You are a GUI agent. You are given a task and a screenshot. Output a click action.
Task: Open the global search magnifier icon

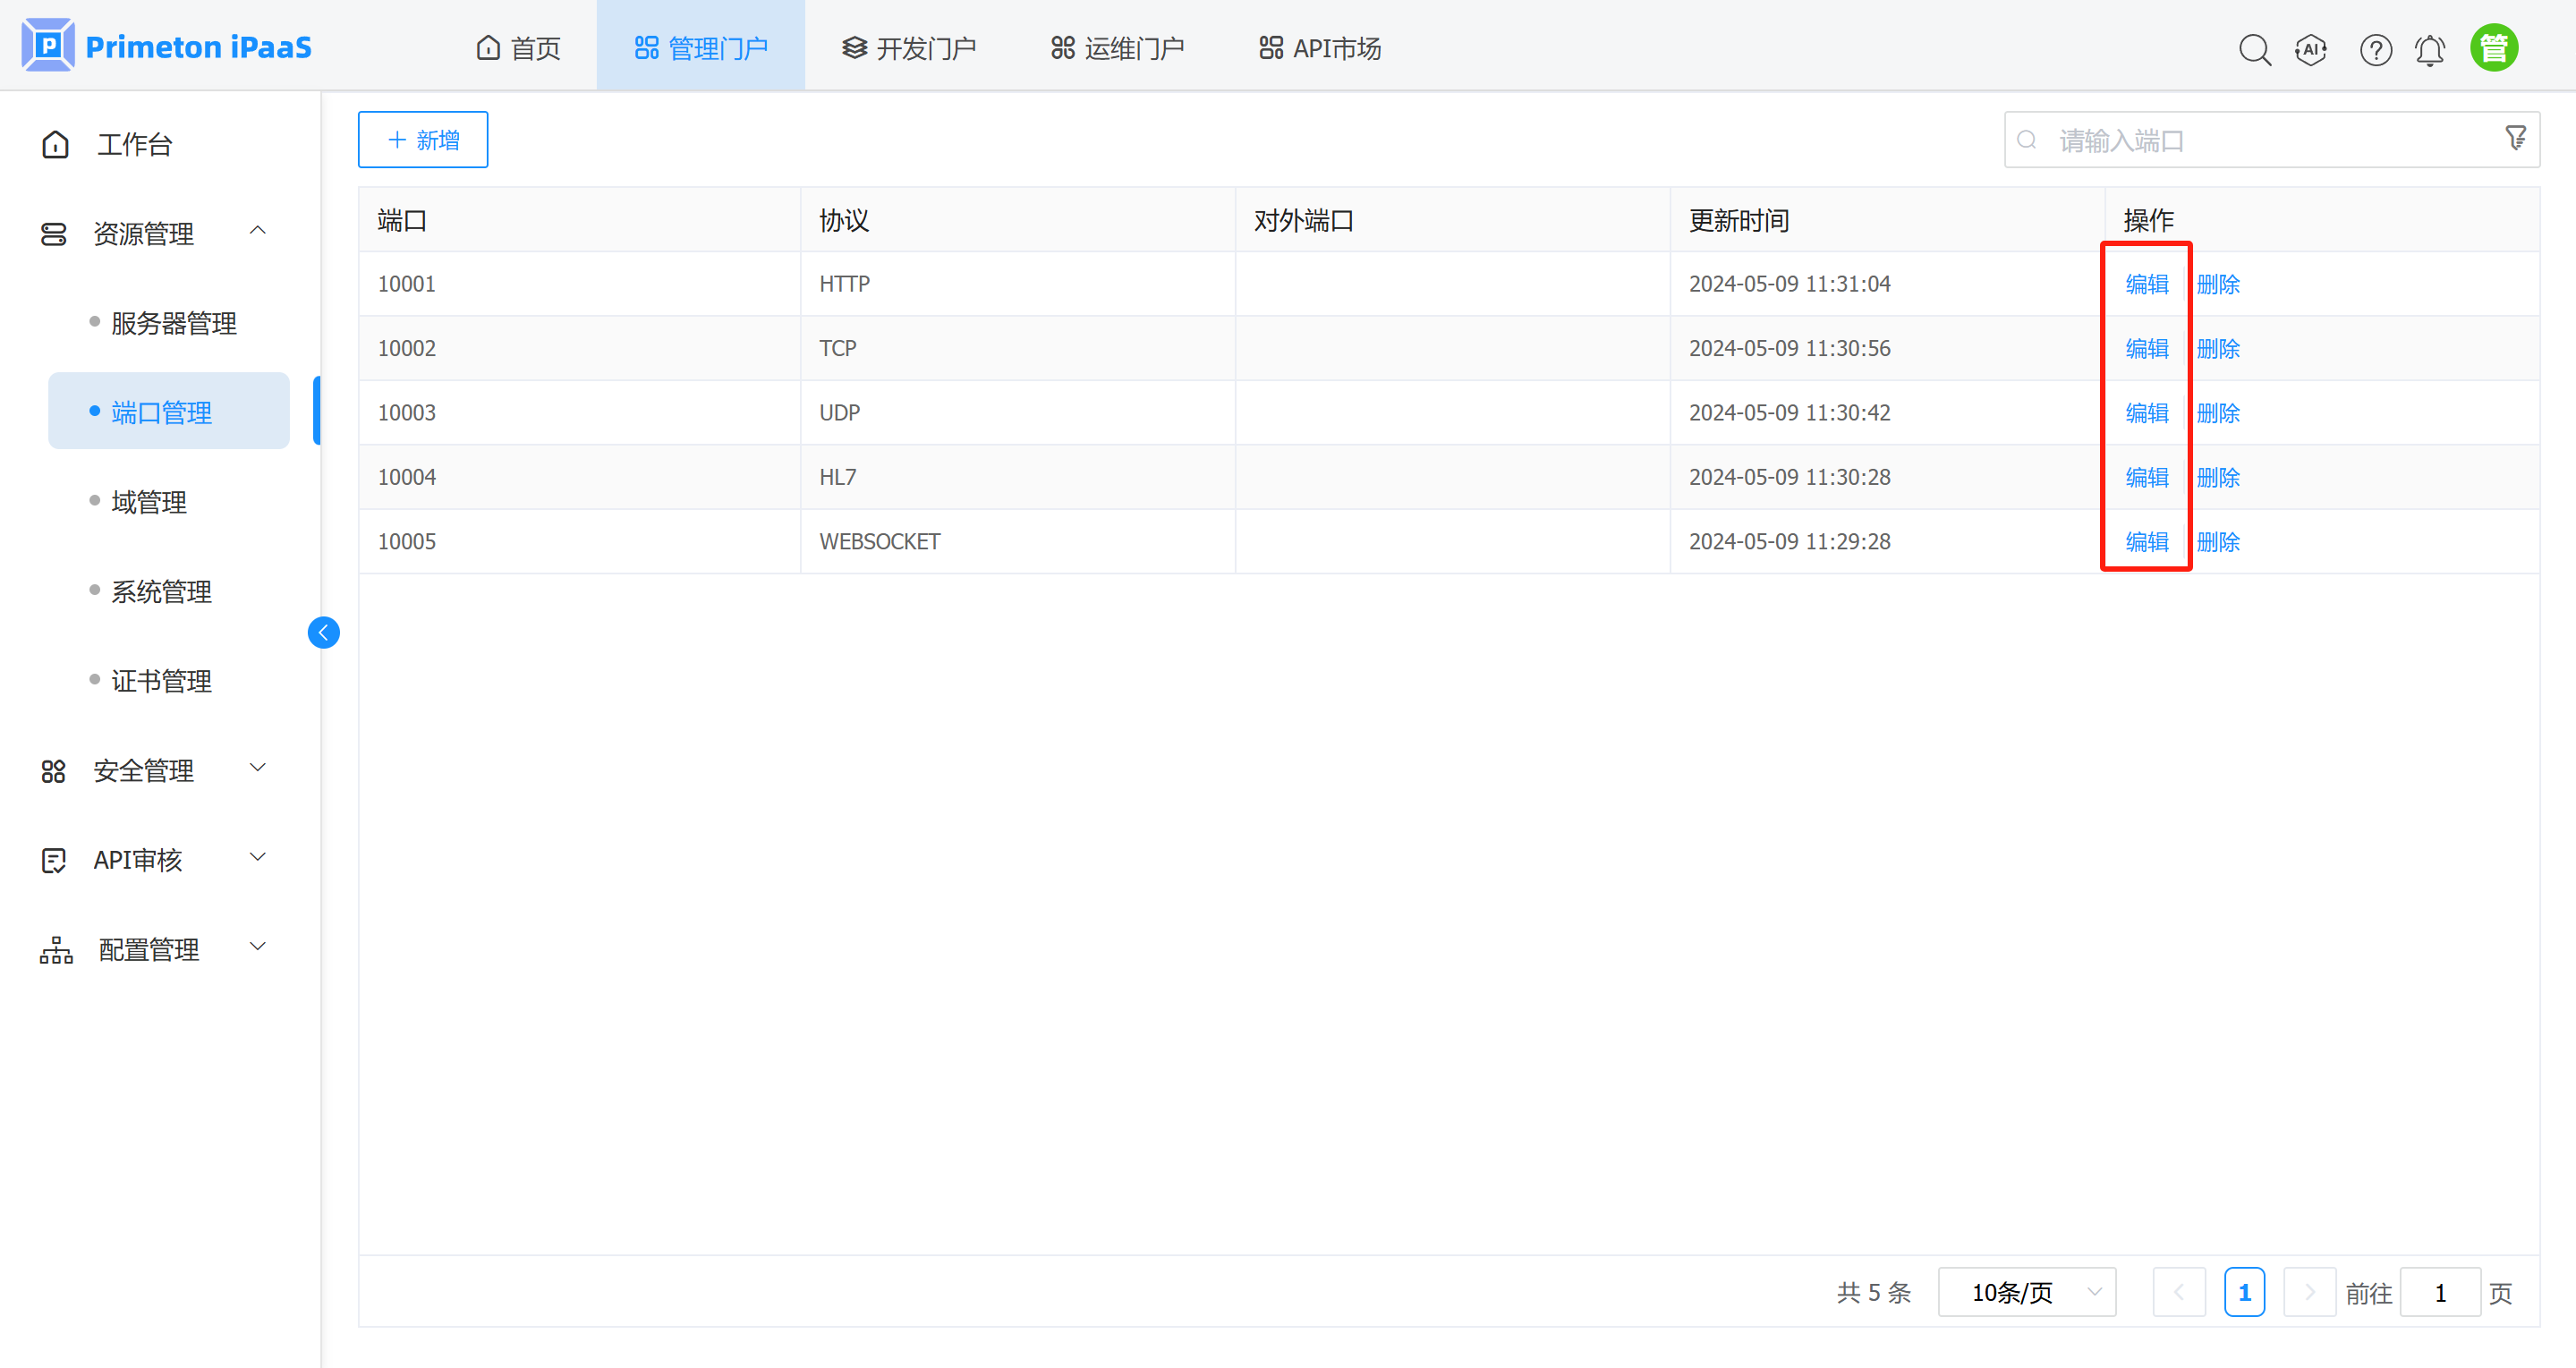2255,48
